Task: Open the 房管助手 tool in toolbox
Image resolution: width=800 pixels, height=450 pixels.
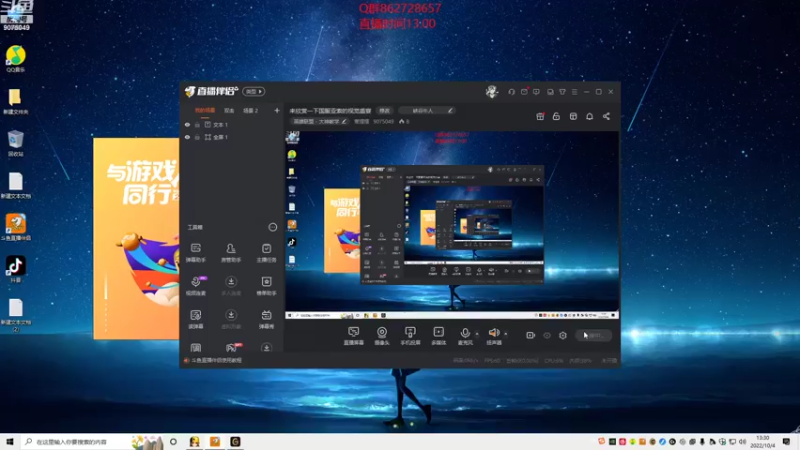Action: tap(231, 253)
